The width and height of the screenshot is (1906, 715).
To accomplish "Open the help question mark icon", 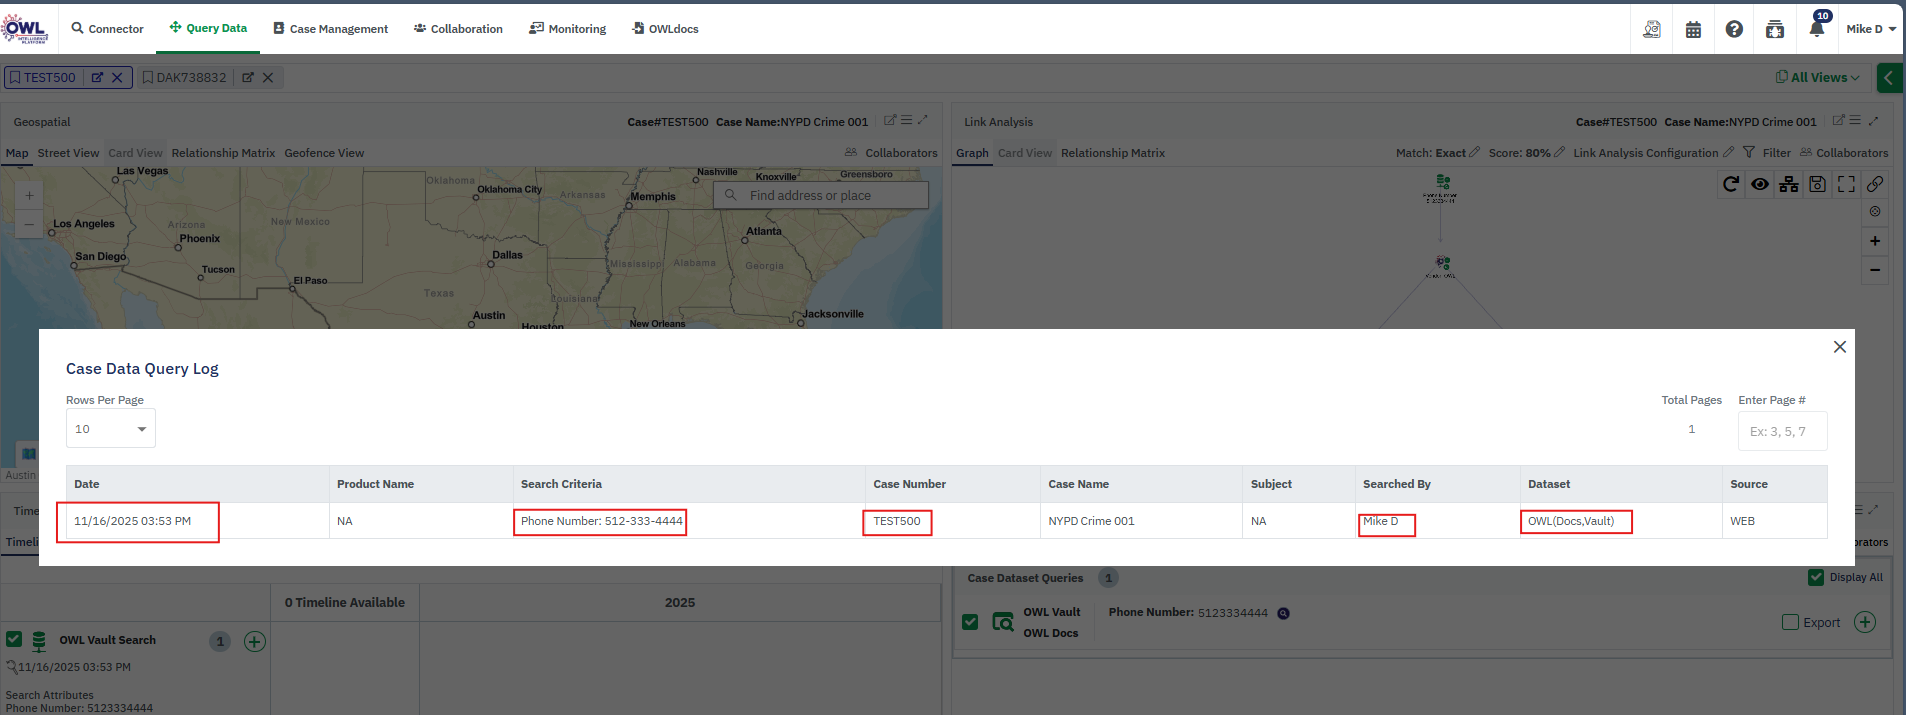I will 1734,30.
